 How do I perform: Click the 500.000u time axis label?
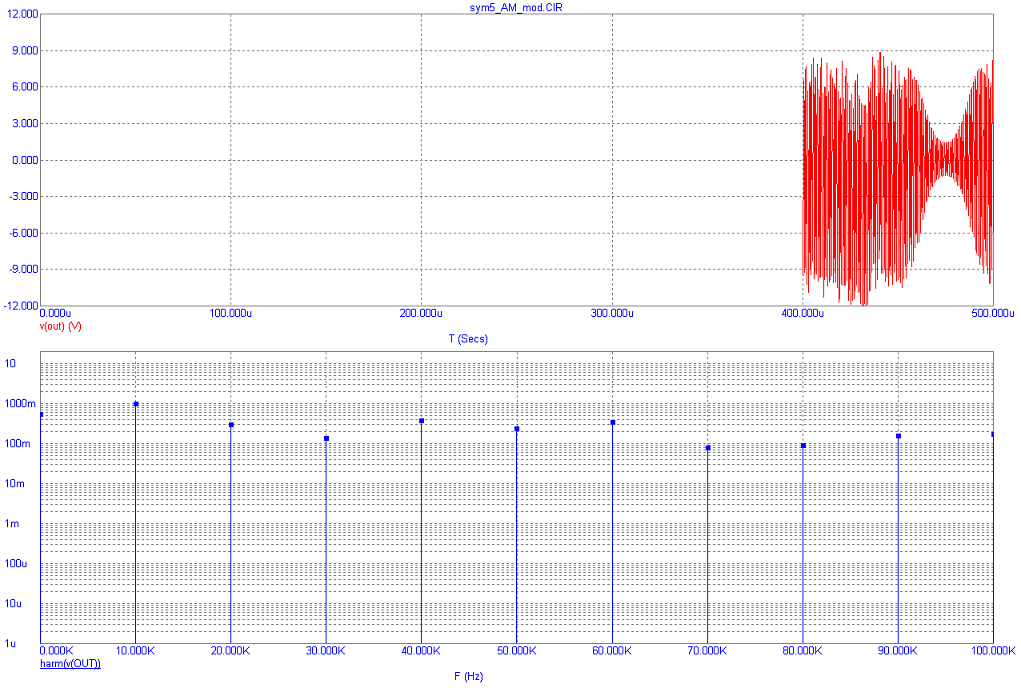993,313
